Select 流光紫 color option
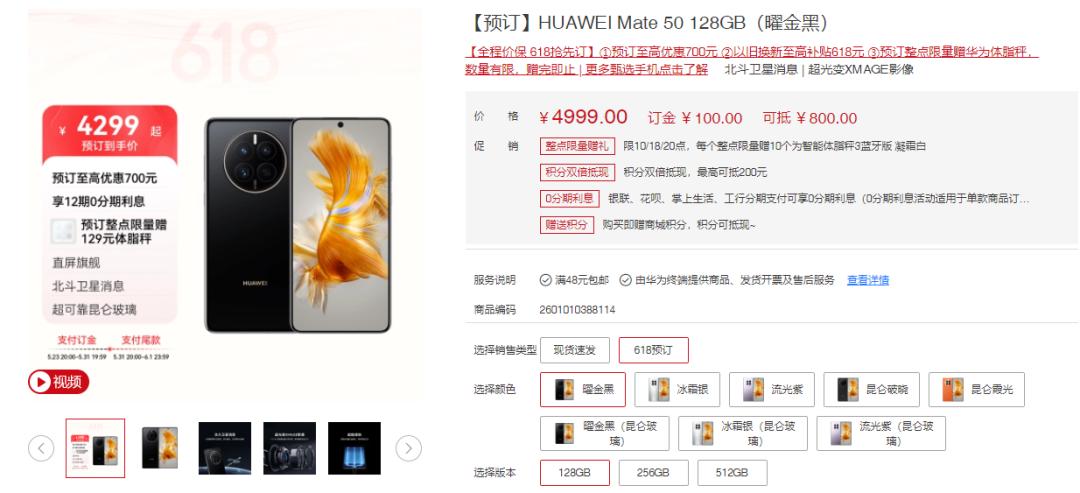This screenshot has width=1080, height=493. [x=771, y=390]
